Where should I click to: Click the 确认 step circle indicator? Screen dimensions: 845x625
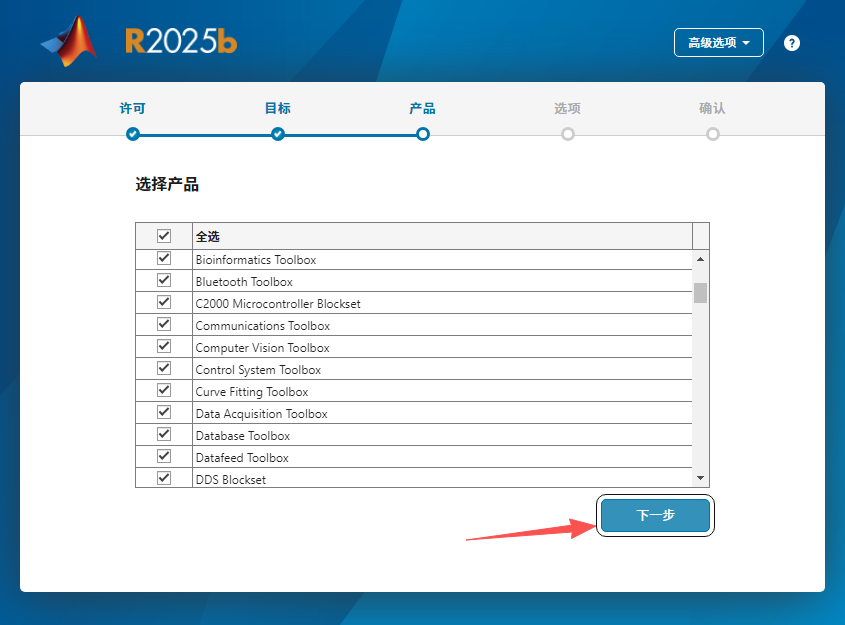[x=712, y=133]
